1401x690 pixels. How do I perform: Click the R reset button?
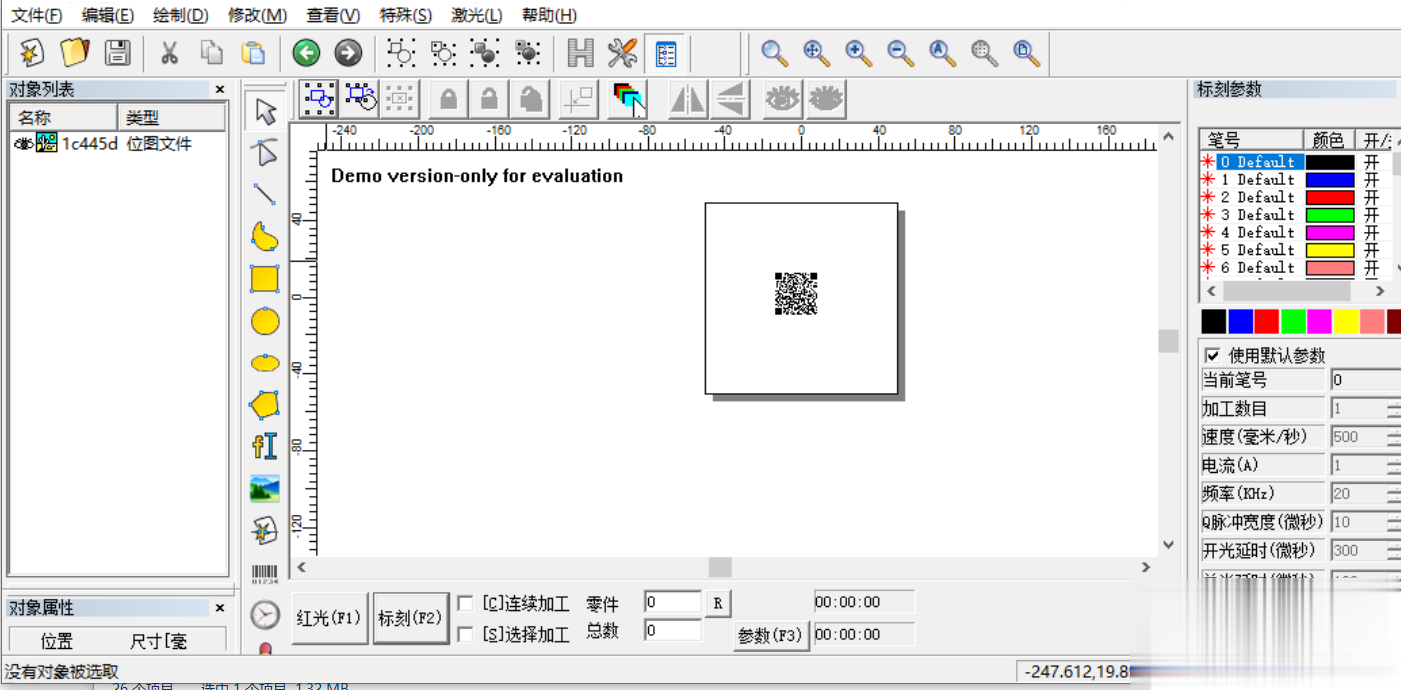point(718,603)
